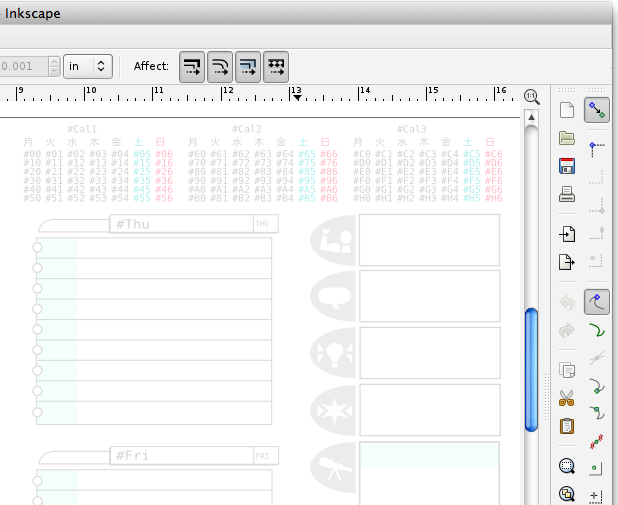Toggle Affect rounded corners scaling button

(220, 67)
